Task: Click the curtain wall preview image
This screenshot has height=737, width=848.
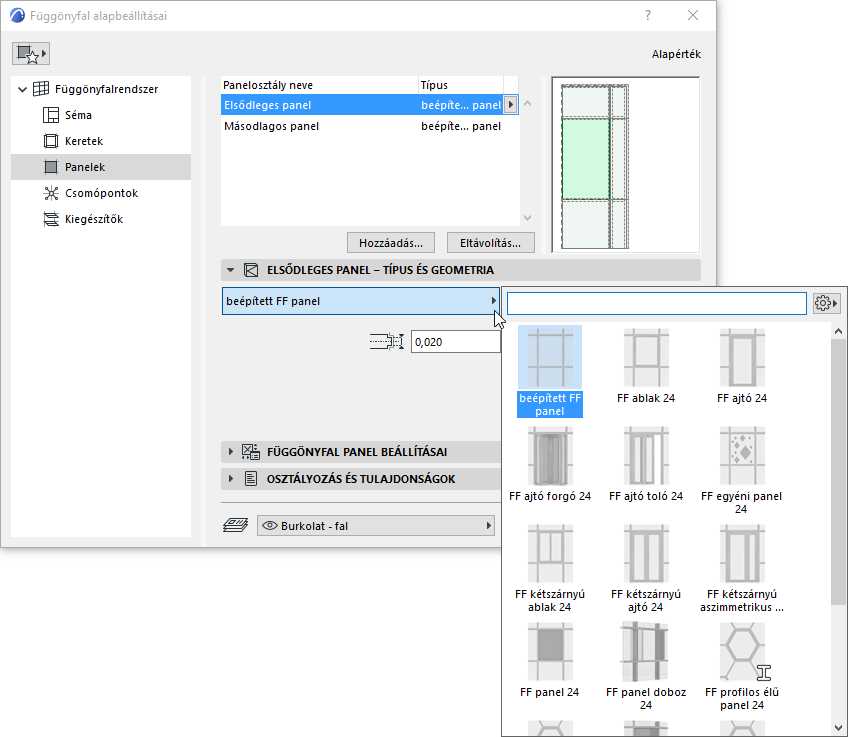Action: point(626,165)
